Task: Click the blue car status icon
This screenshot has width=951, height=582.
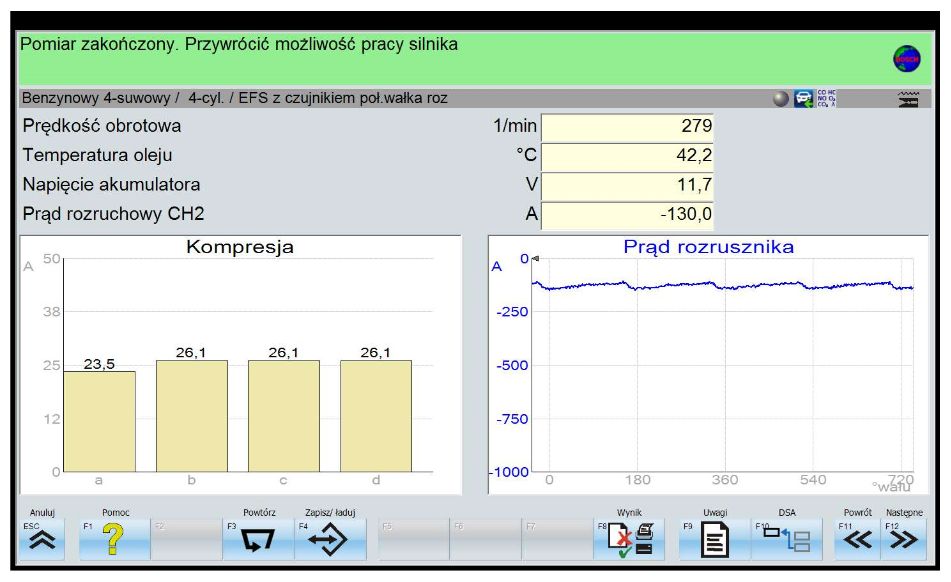Action: pos(802,99)
